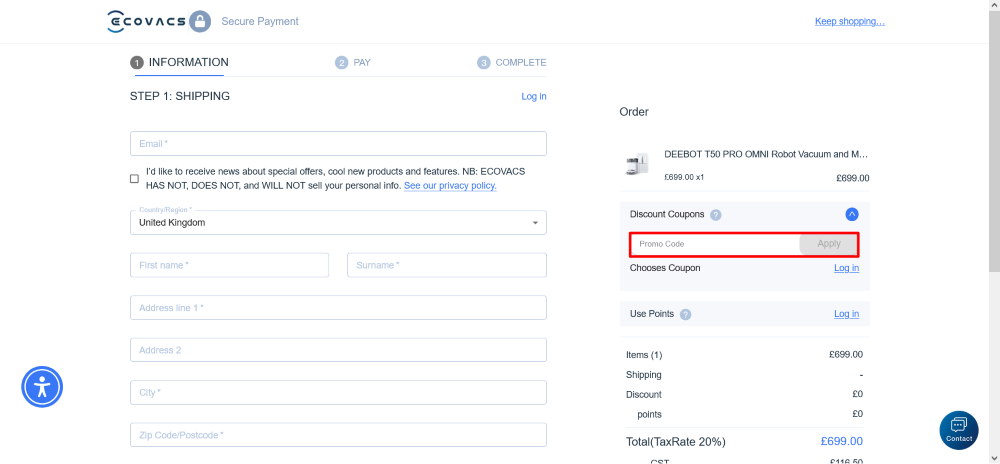The height and width of the screenshot is (464, 1000).
Task: Click the DEEBOT product thumbnail image
Action: tap(637, 164)
